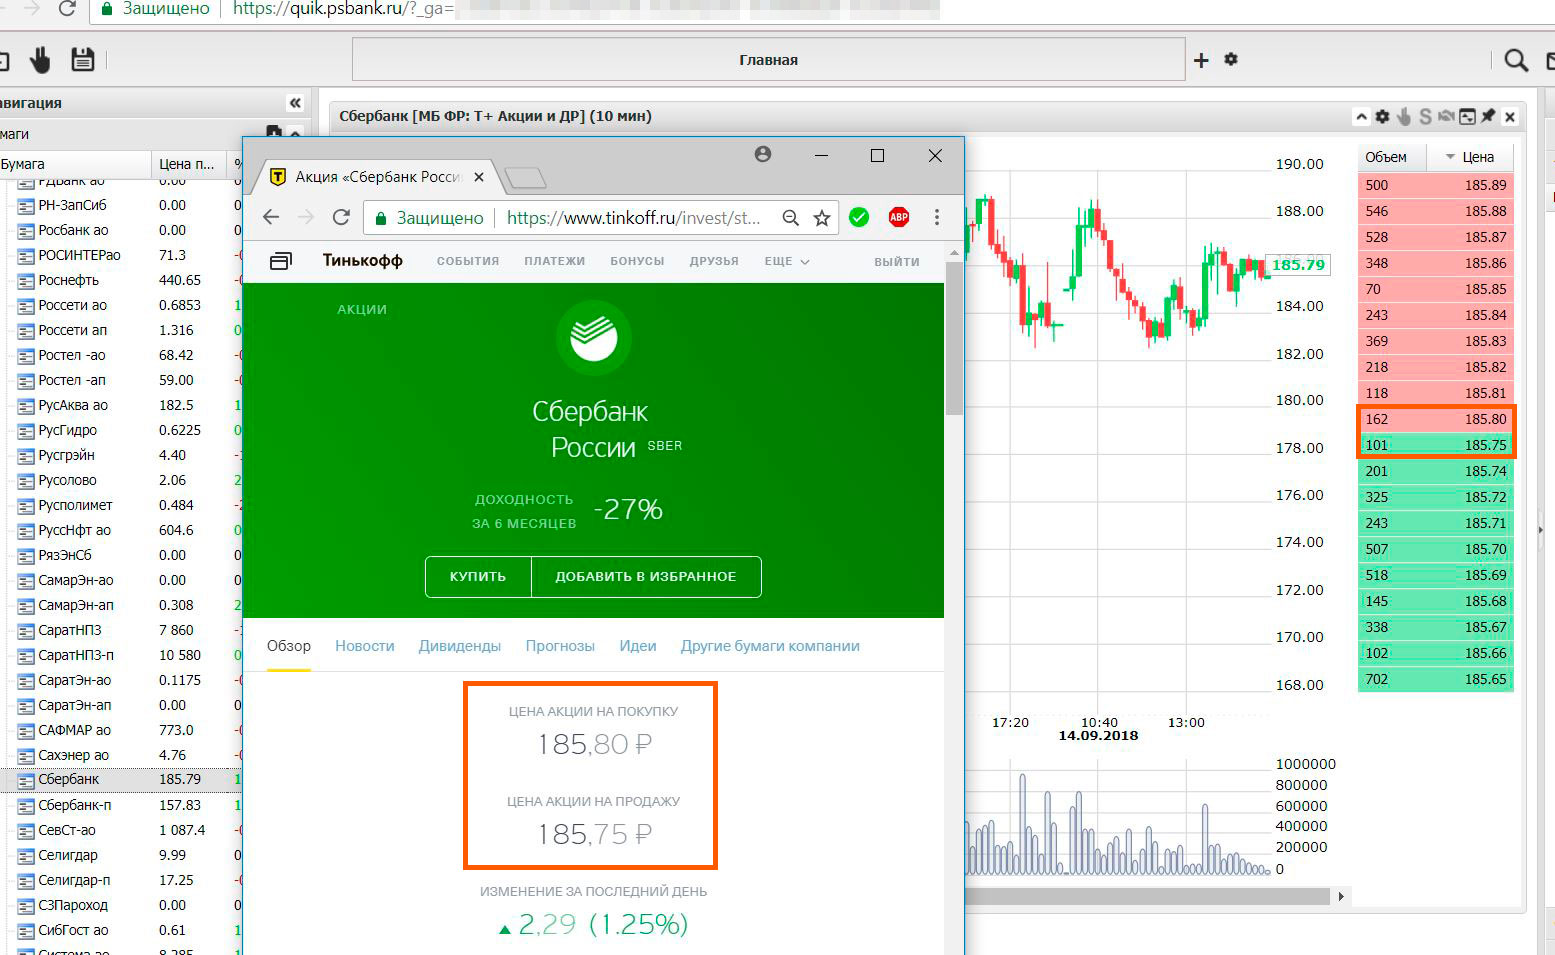Click order book bid price 185.70
The width and height of the screenshot is (1555, 955).
[1485, 549]
